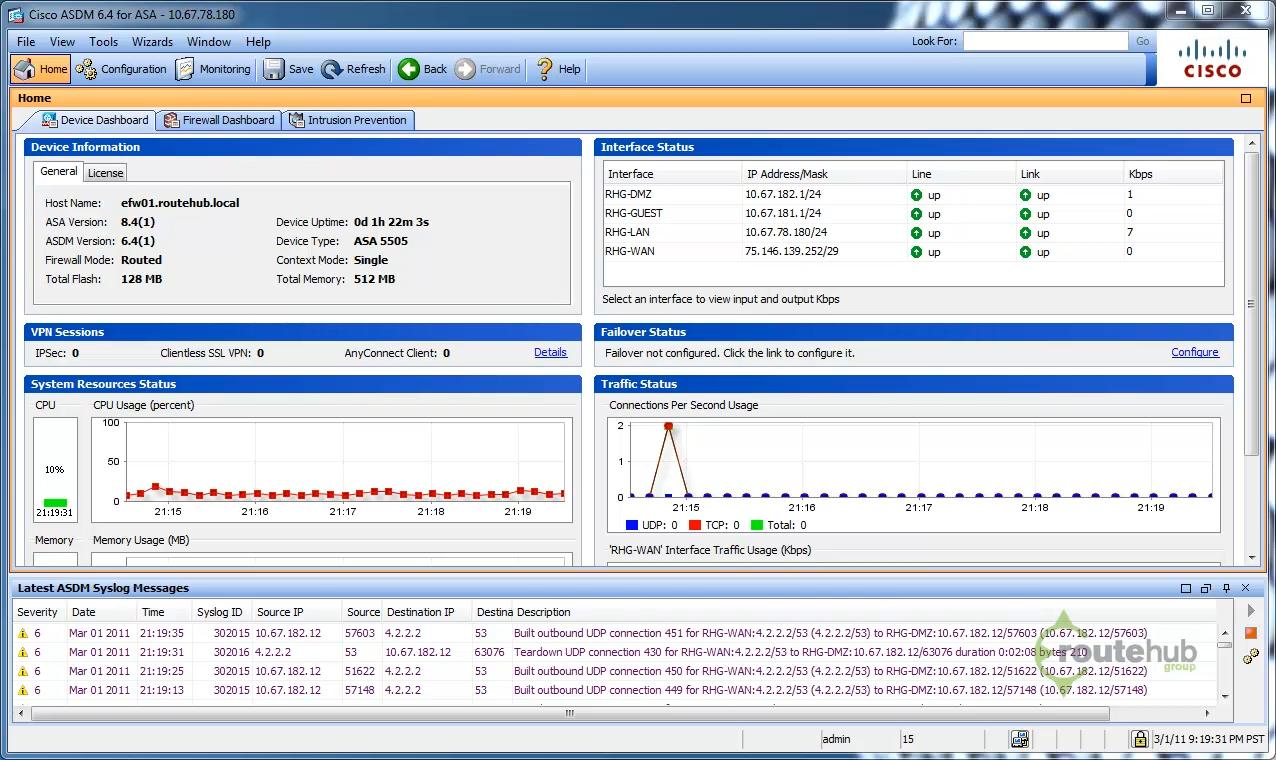Open the VPN Sessions Details link
1276x760 pixels.
[x=550, y=353]
